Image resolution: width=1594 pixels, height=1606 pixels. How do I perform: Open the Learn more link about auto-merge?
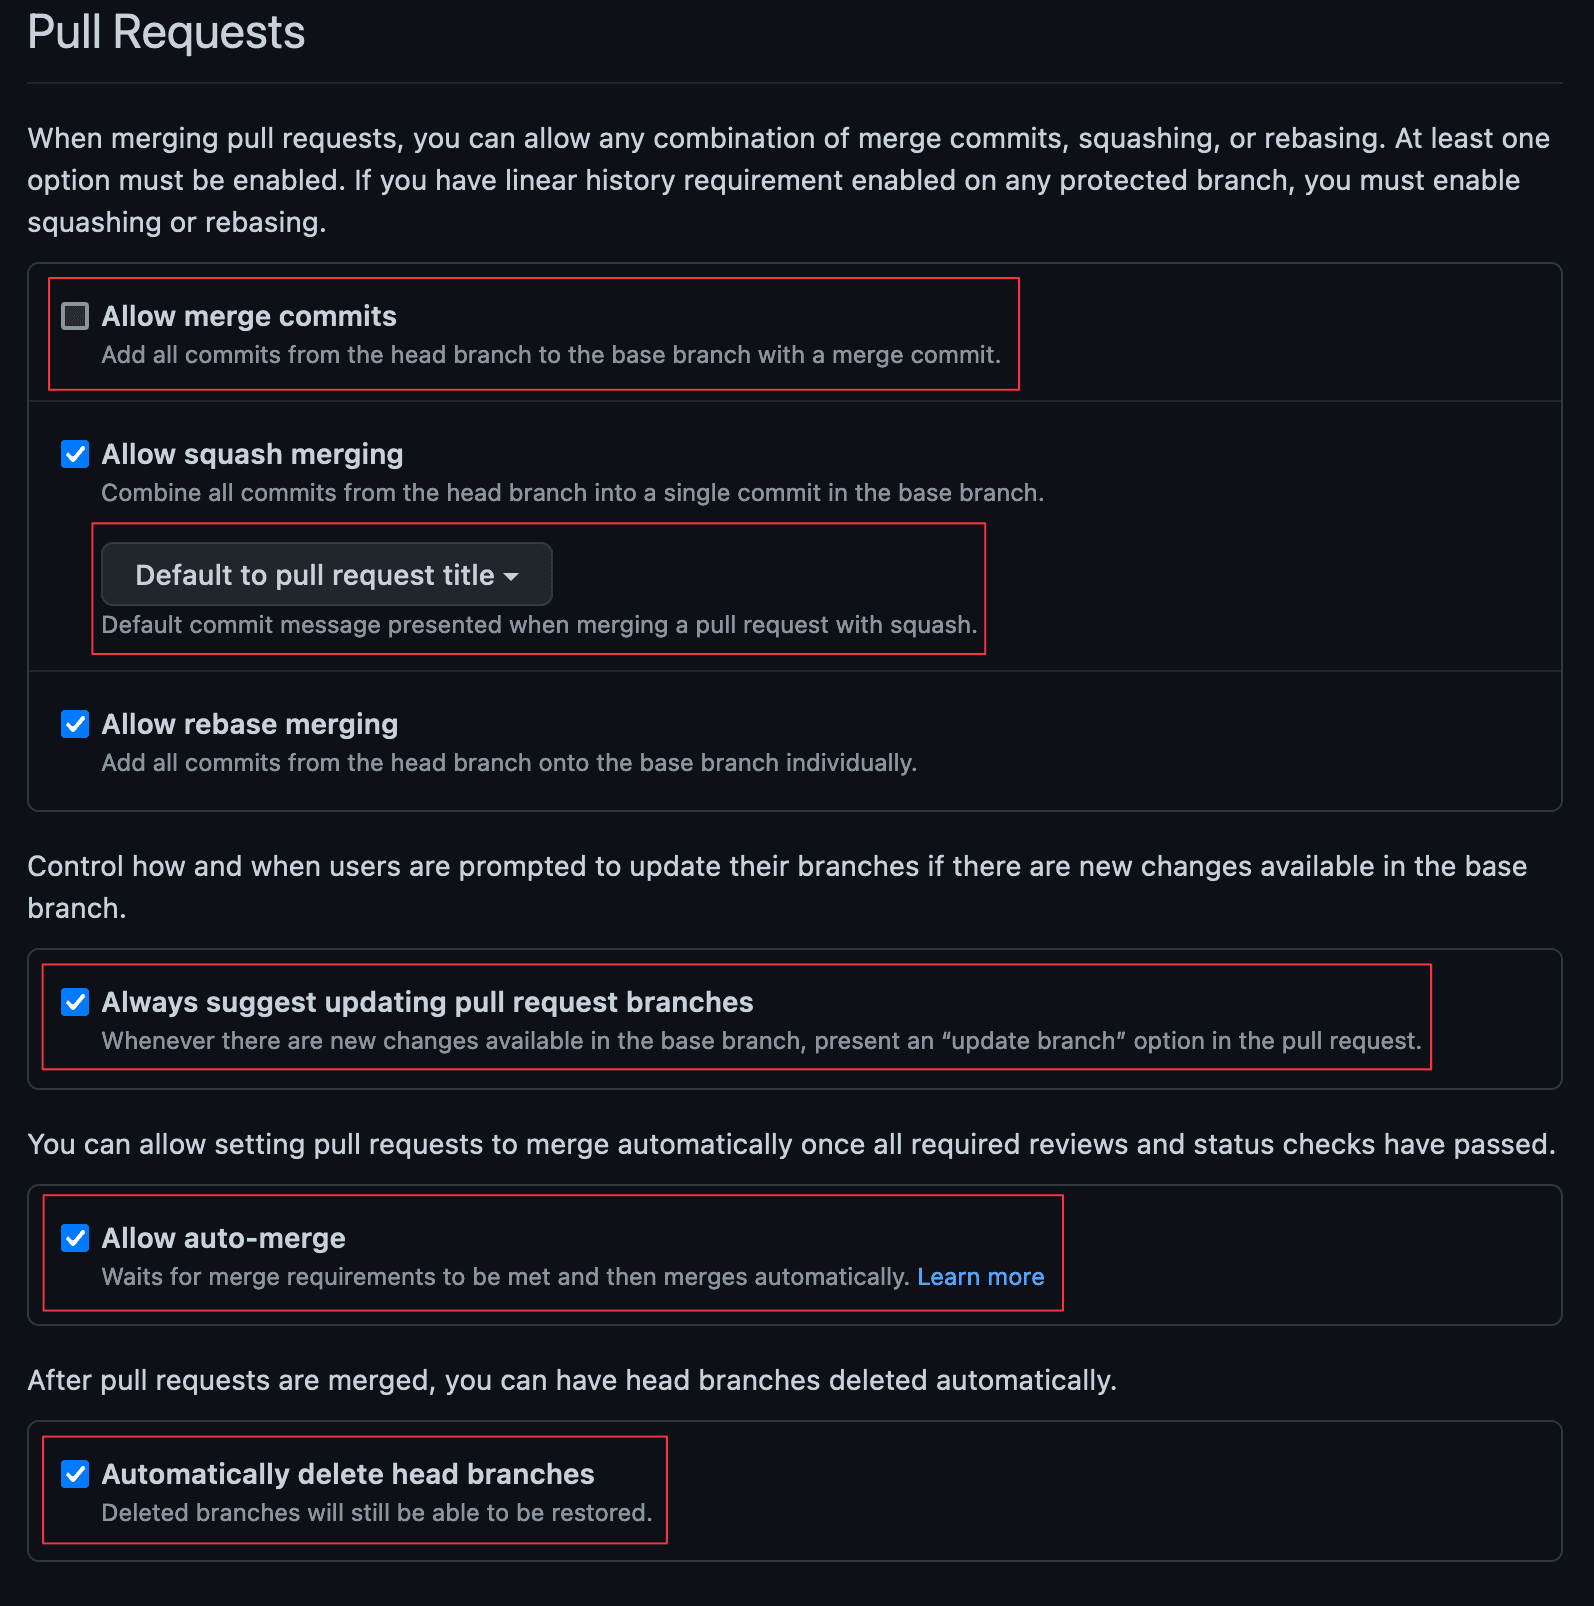click(x=981, y=1277)
